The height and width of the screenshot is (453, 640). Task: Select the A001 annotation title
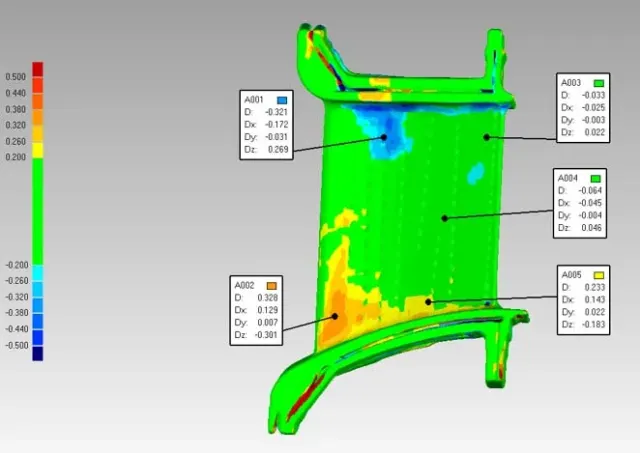pyautogui.click(x=254, y=100)
